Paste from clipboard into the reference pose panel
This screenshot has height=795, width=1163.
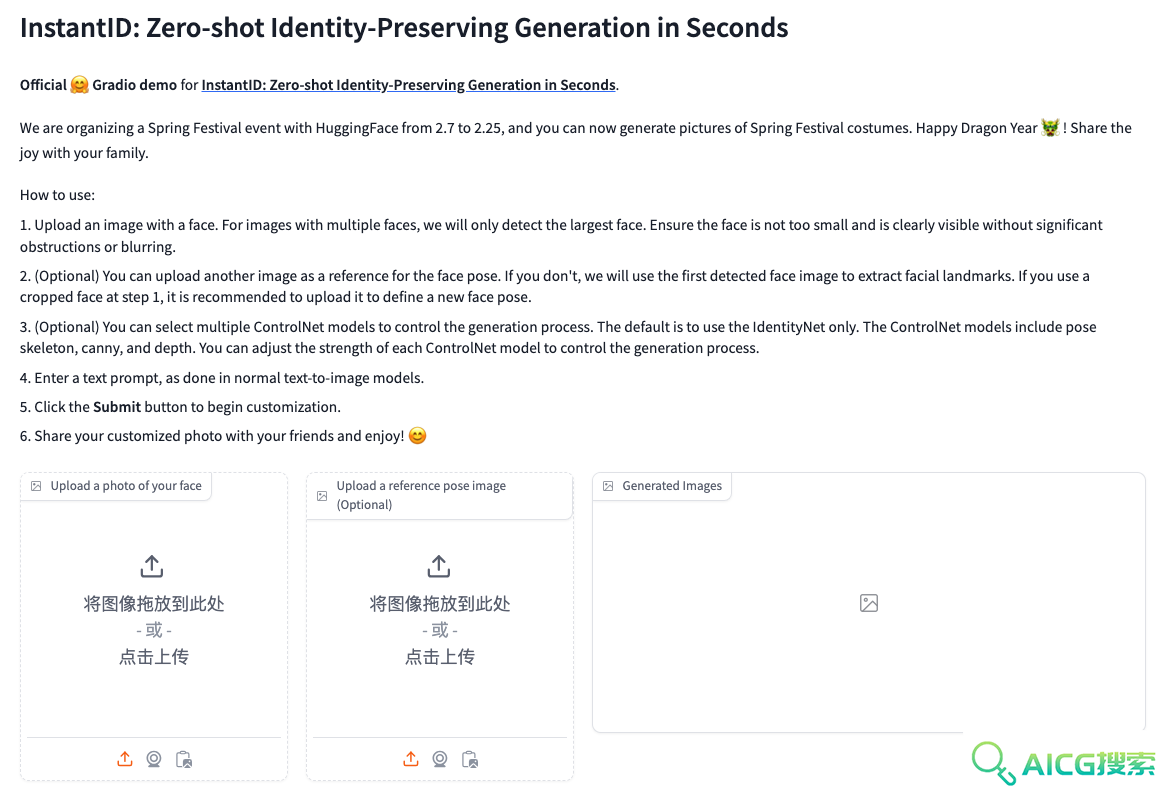click(x=470, y=759)
